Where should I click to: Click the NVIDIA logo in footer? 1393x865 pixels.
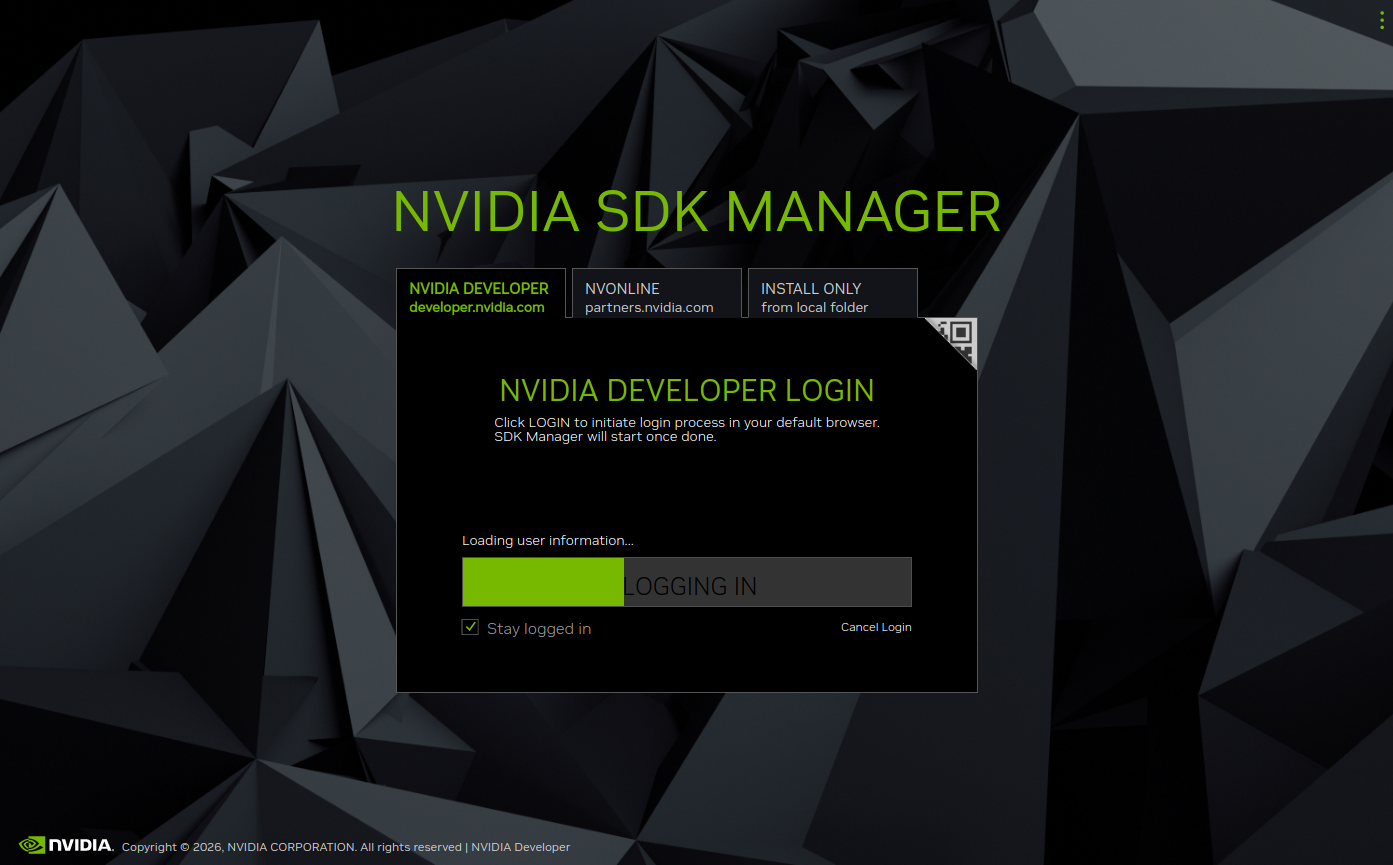pyautogui.click(x=66, y=845)
